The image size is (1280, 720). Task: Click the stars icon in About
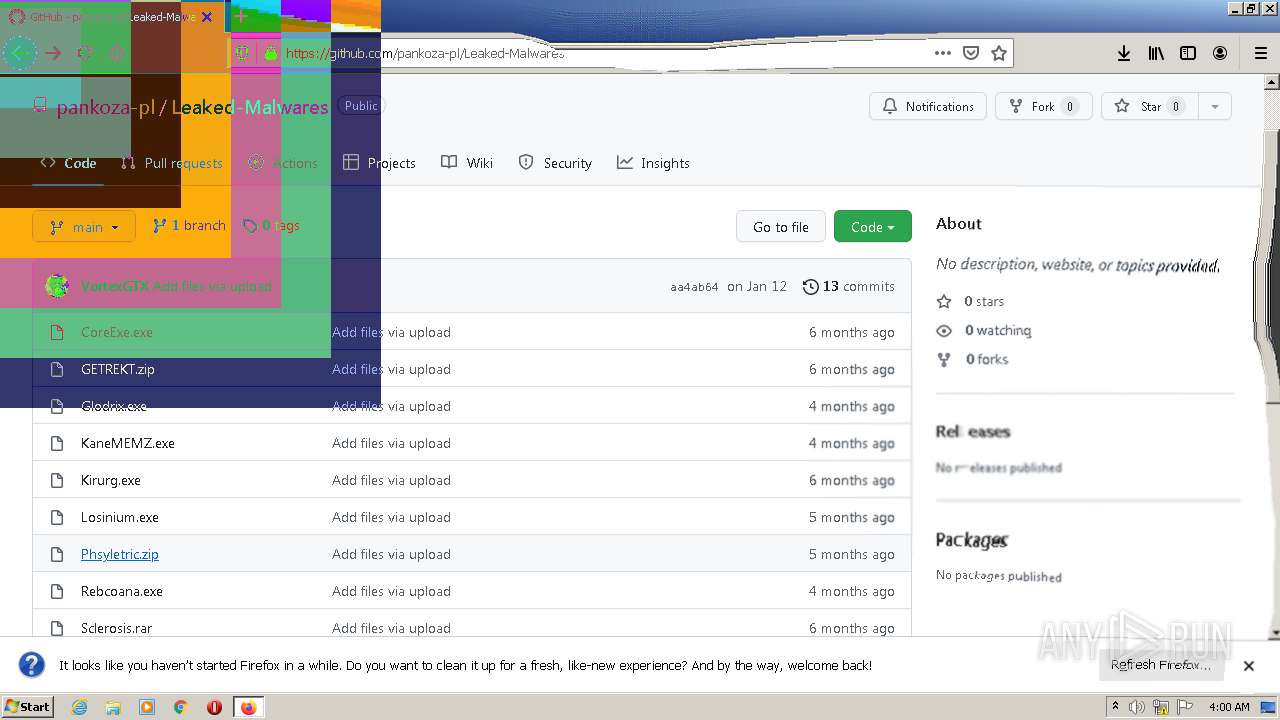pyautogui.click(x=944, y=301)
